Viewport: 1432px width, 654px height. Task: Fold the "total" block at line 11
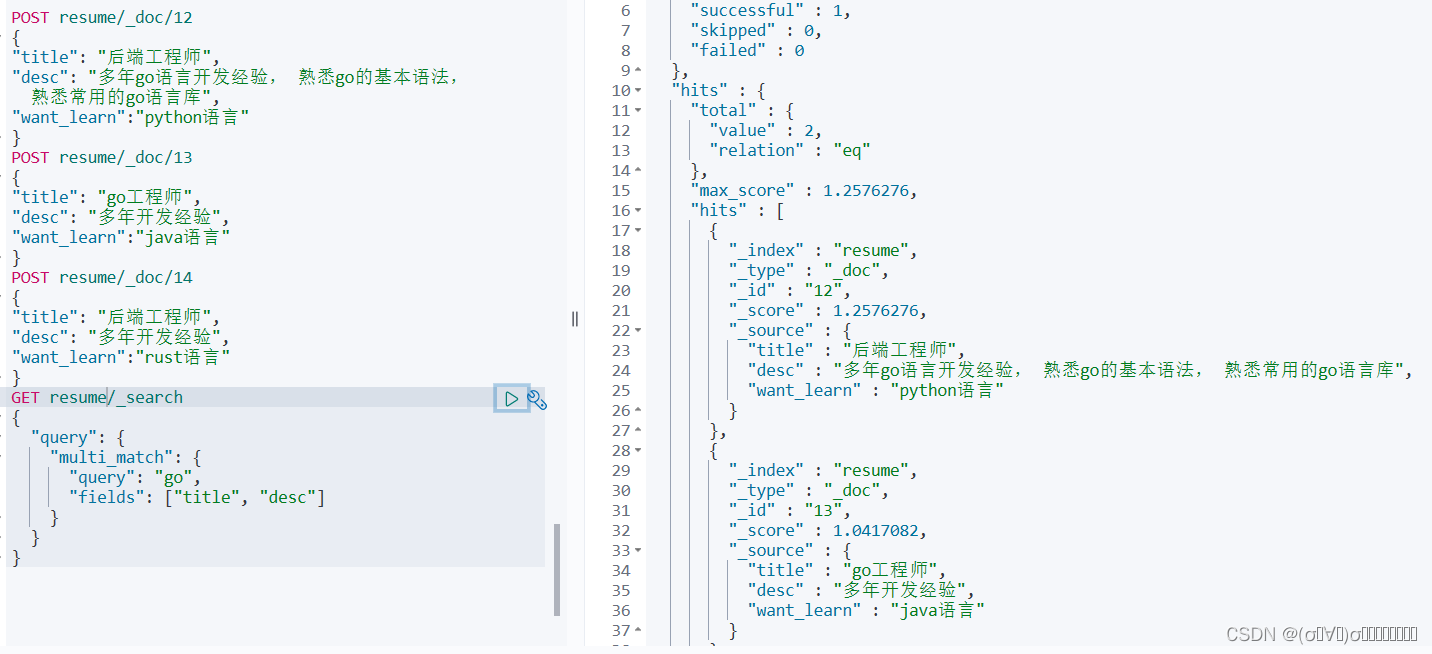click(x=640, y=111)
